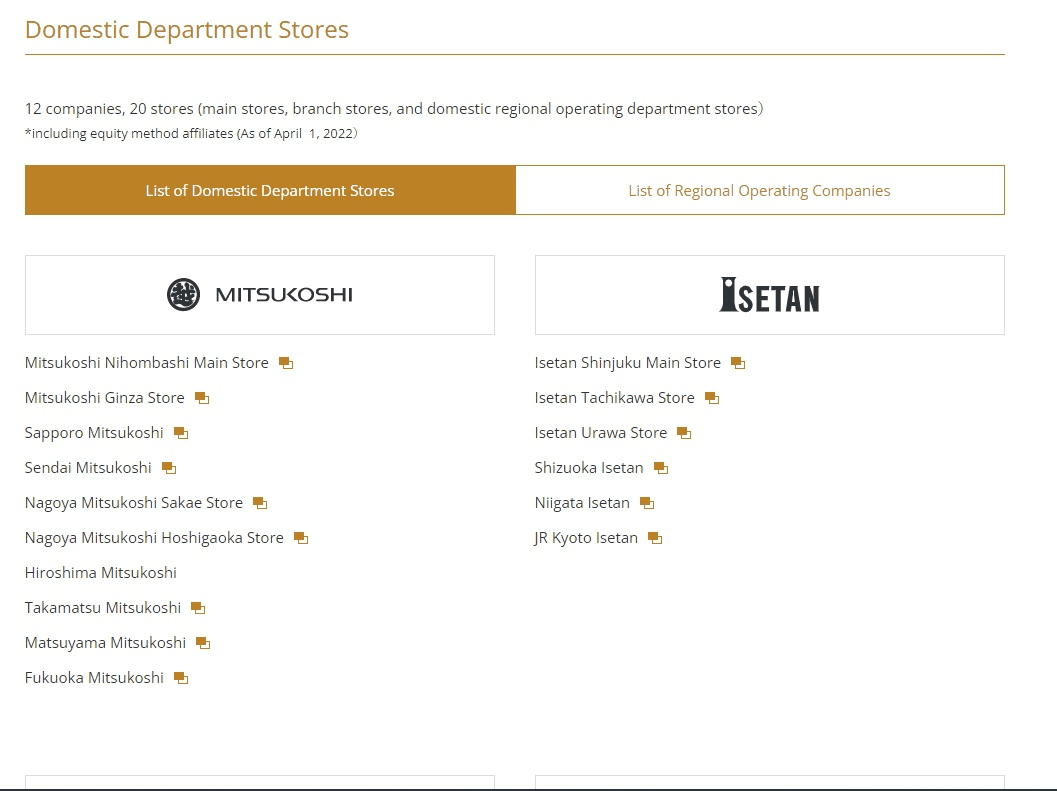1057x791 pixels.
Task: Select List of Domestic Department Stores tab
Action: point(270,190)
